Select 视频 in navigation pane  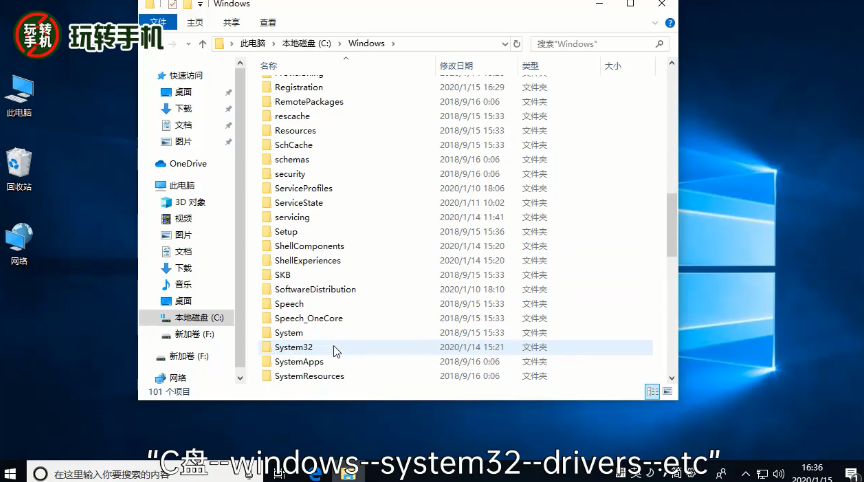coord(176,219)
